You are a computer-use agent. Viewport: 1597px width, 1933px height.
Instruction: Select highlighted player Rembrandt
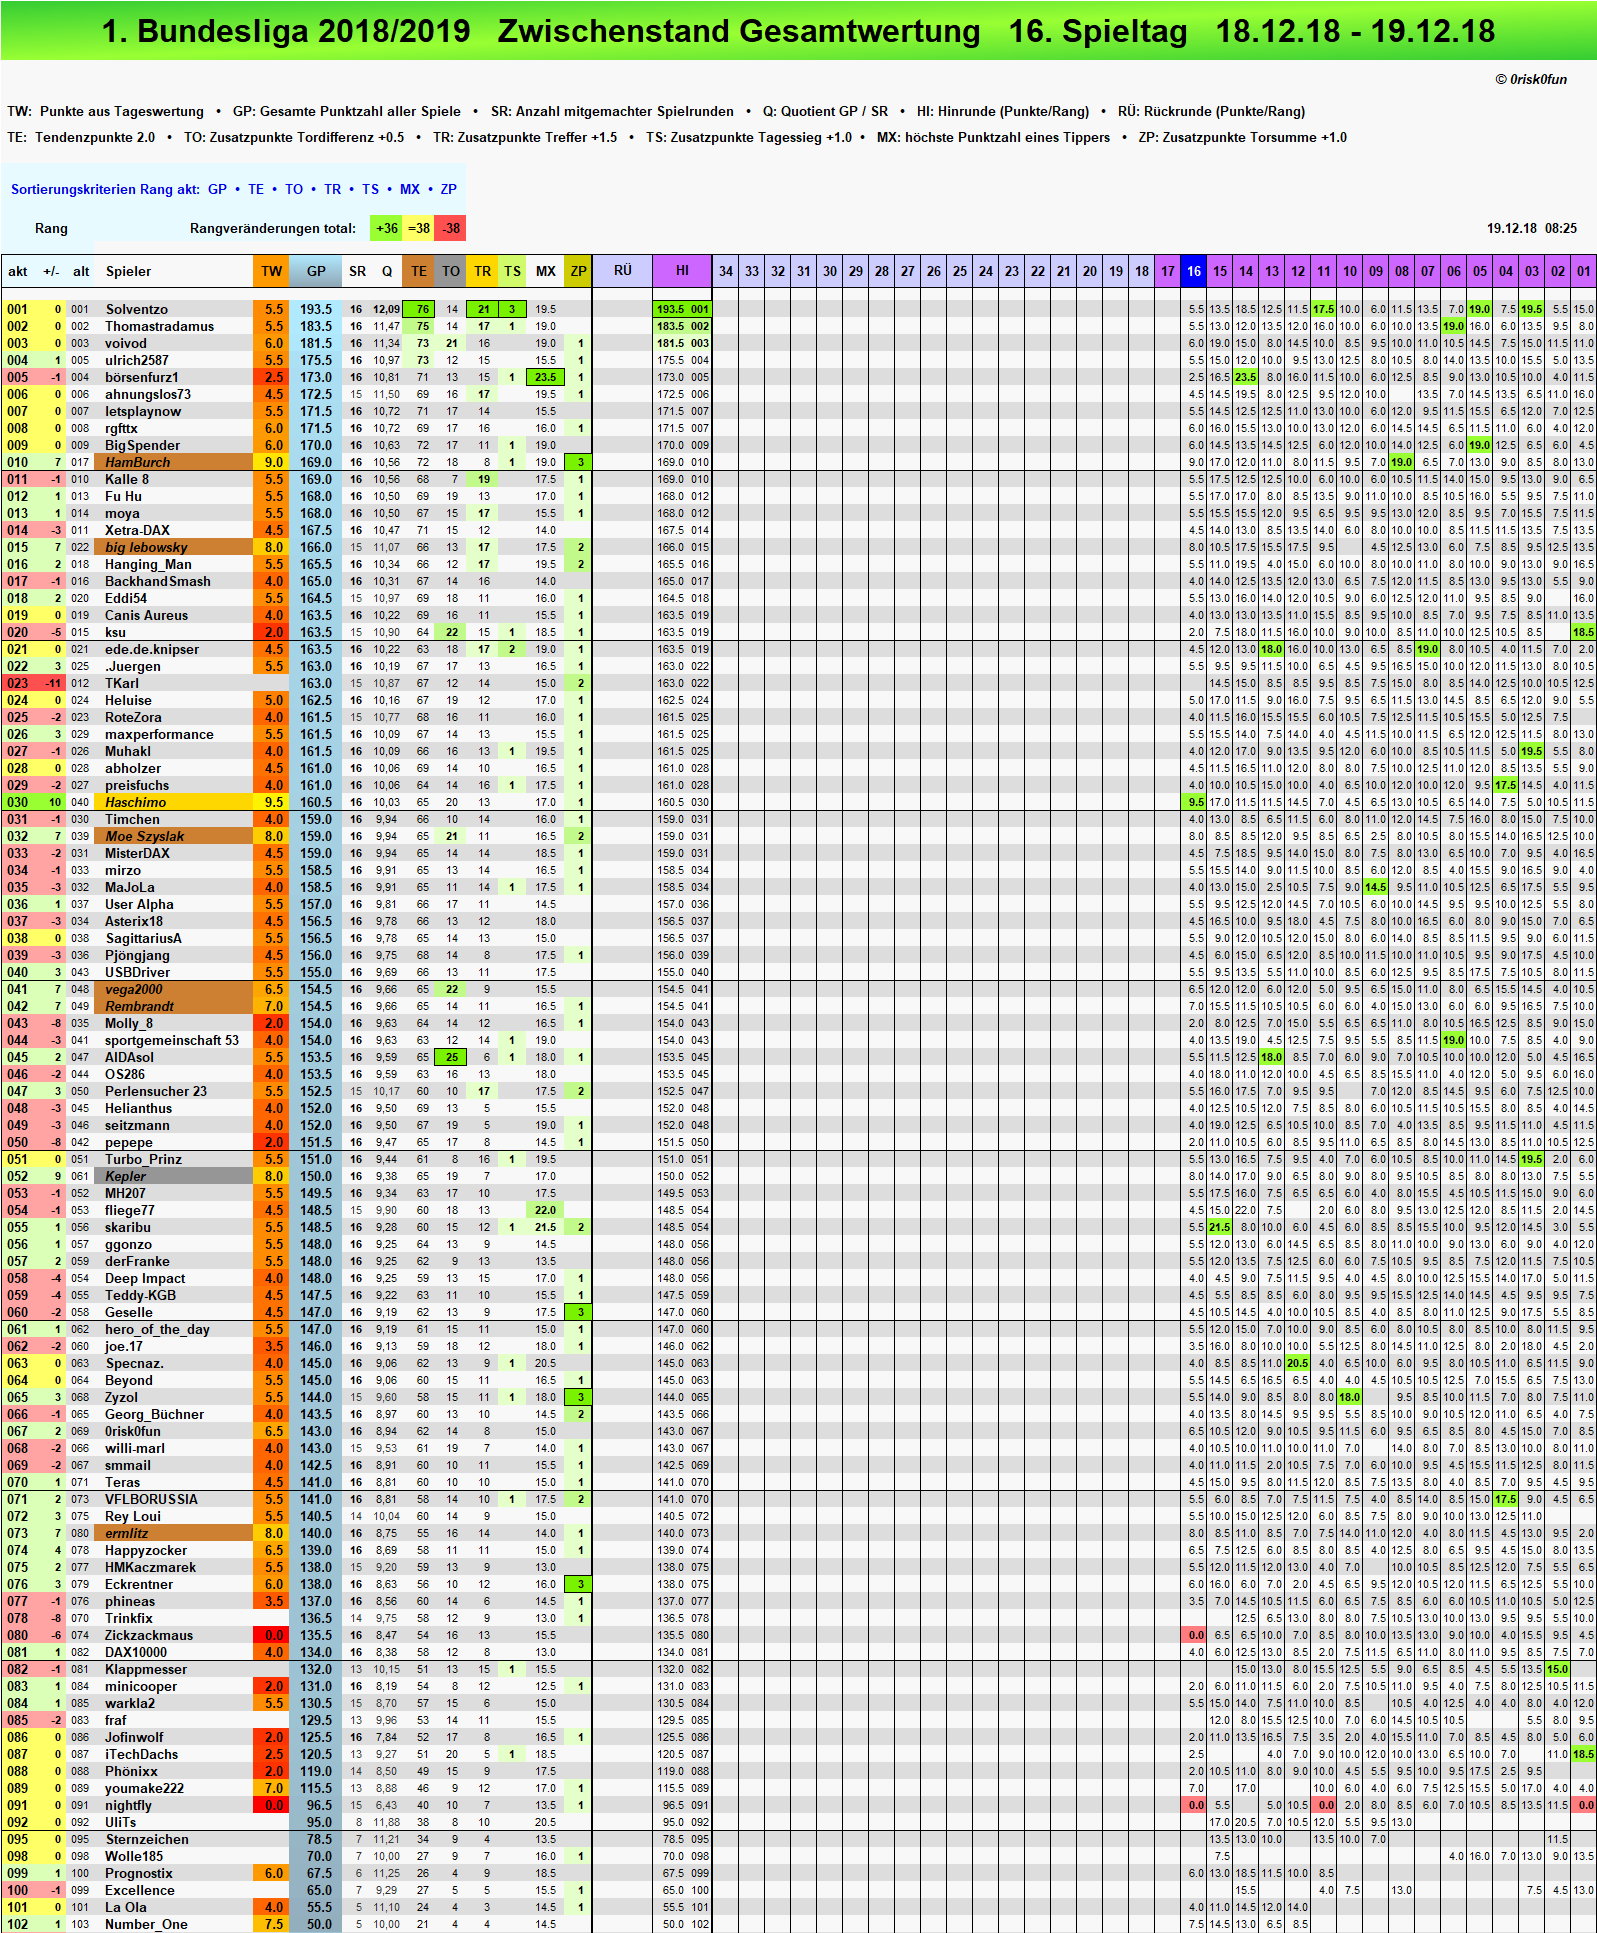point(140,1006)
